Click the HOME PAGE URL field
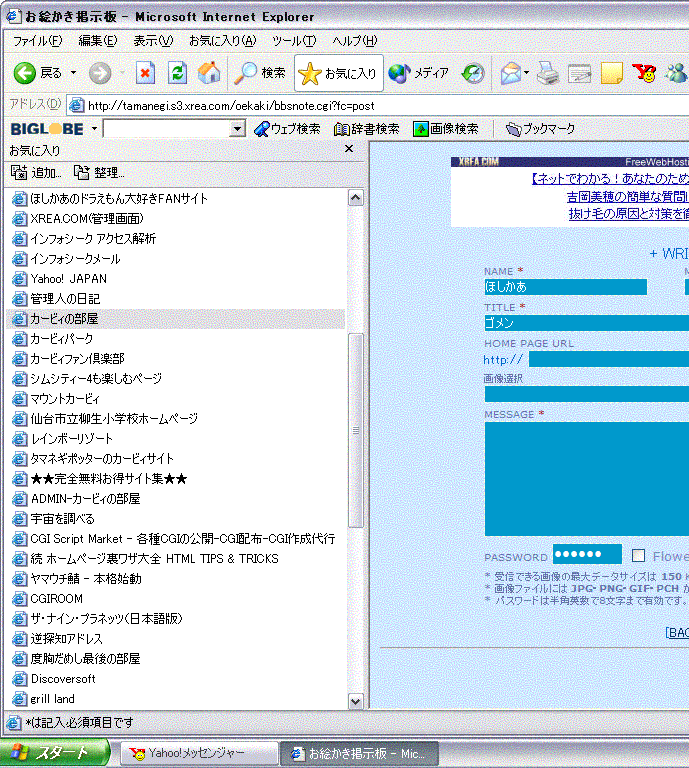The height and width of the screenshot is (768, 689). tap(609, 359)
